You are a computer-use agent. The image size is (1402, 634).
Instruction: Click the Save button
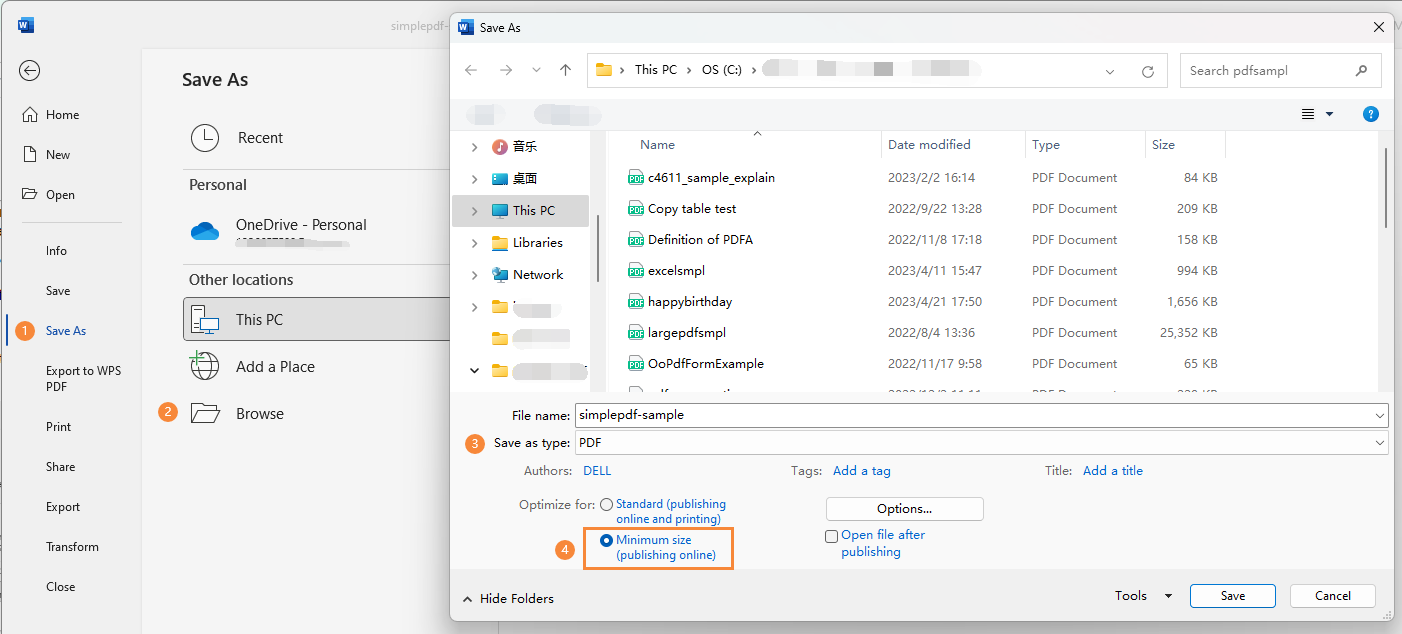click(1232, 595)
